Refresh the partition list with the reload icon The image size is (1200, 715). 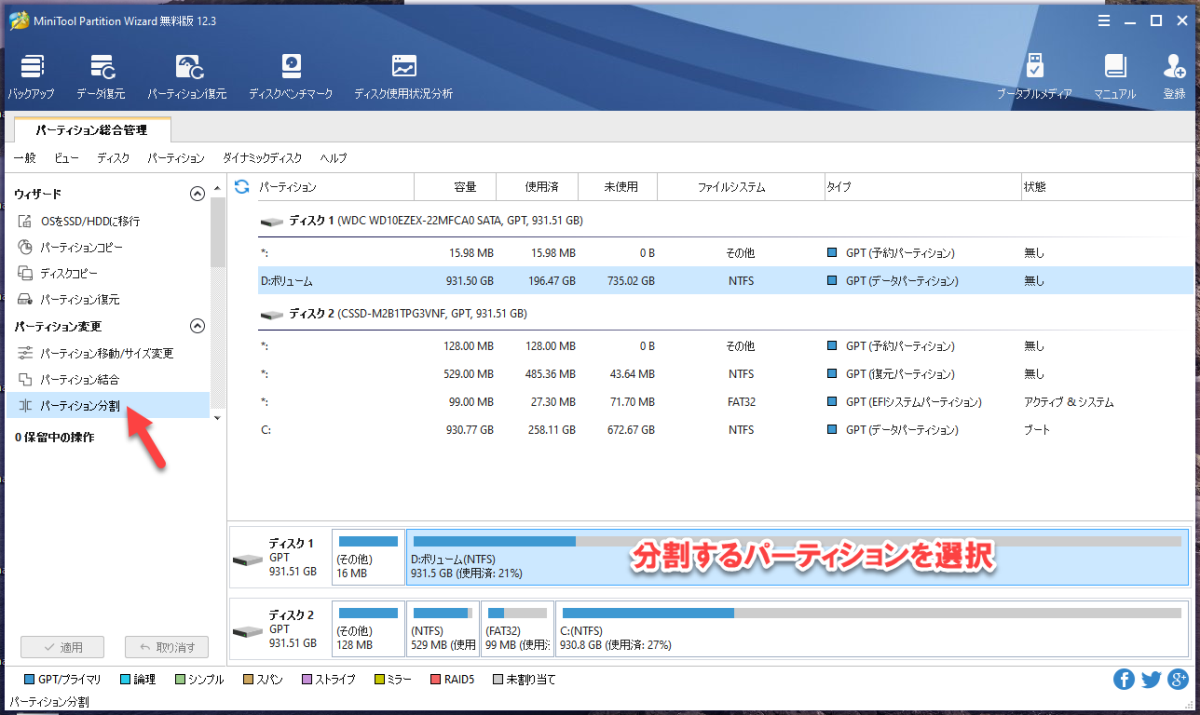click(x=241, y=186)
